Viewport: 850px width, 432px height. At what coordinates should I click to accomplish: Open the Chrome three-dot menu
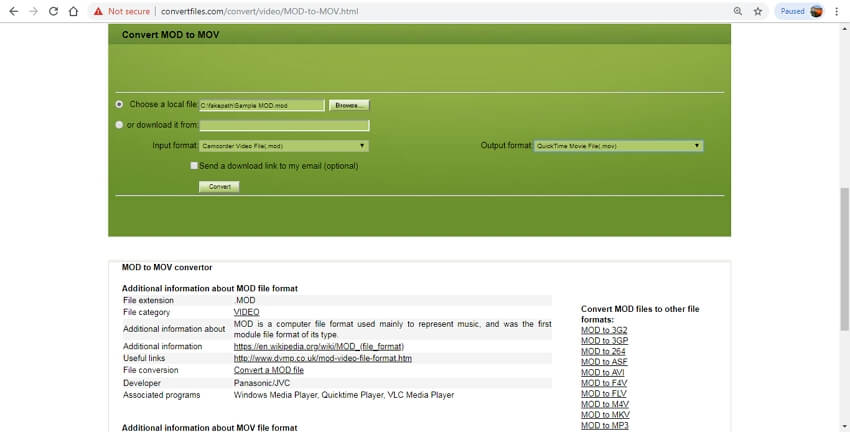click(836, 11)
